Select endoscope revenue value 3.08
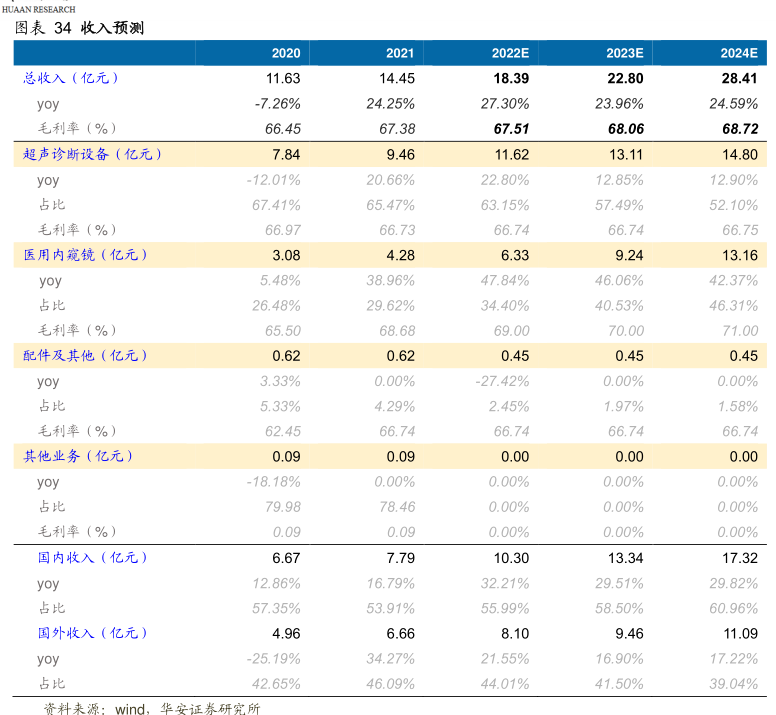 [286, 255]
